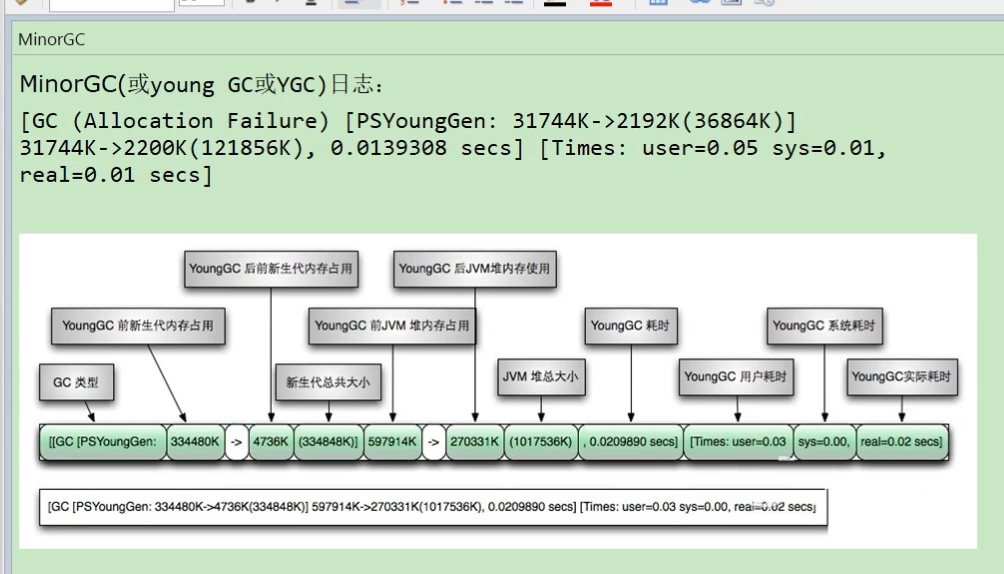Click the 597914K diagram cell
Screen dimensions: 1004x574
[x=393, y=442]
